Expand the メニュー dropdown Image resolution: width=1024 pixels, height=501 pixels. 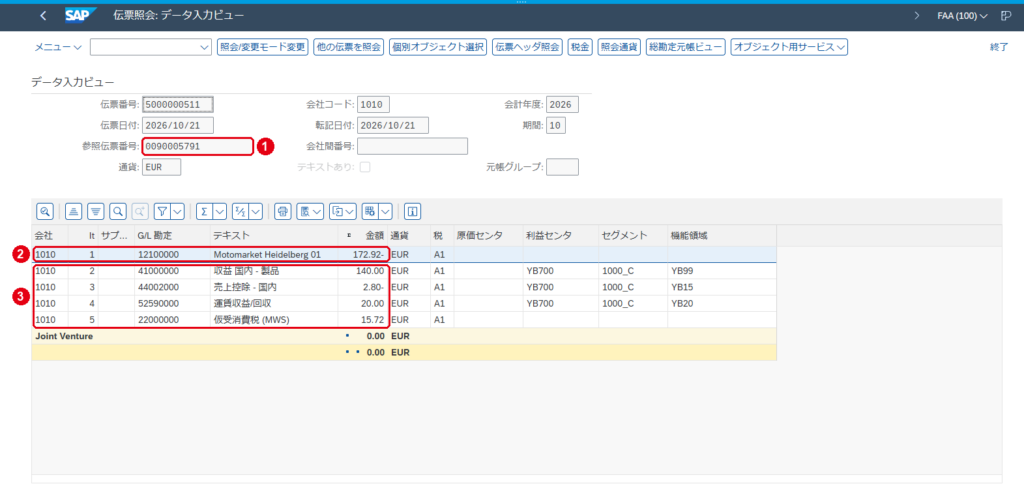[x=57, y=47]
